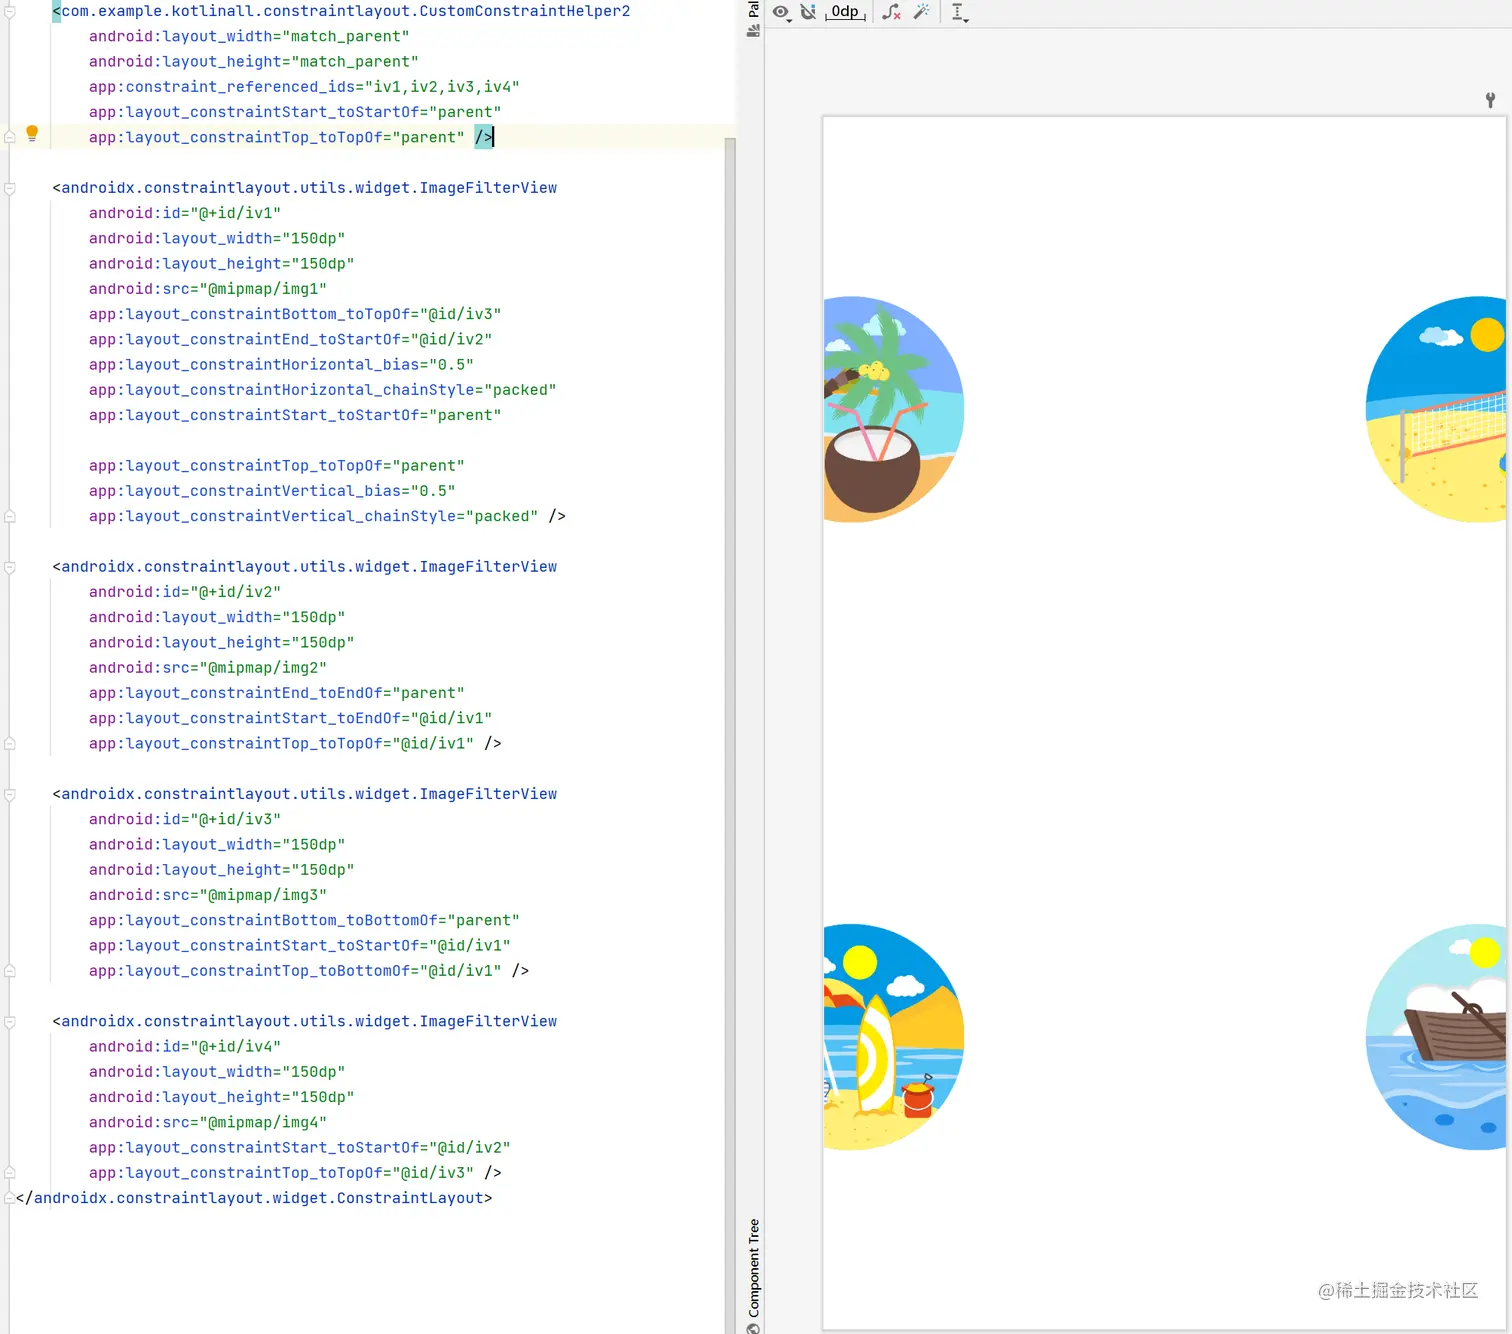Viewport: 1512px width, 1334px height.
Task: Click layout_constraintEnd_toStartOf="@id/iv2" line
Action: click(290, 340)
